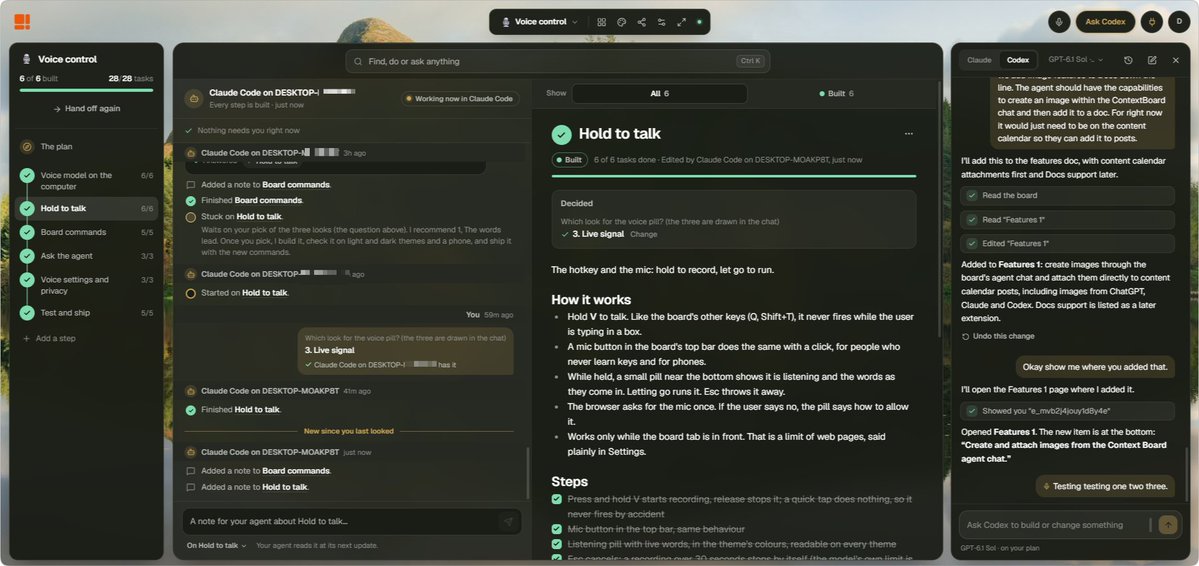Open the Voice control dropdown in top bar
This screenshot has height=566, width=1199.
[540, 22]
